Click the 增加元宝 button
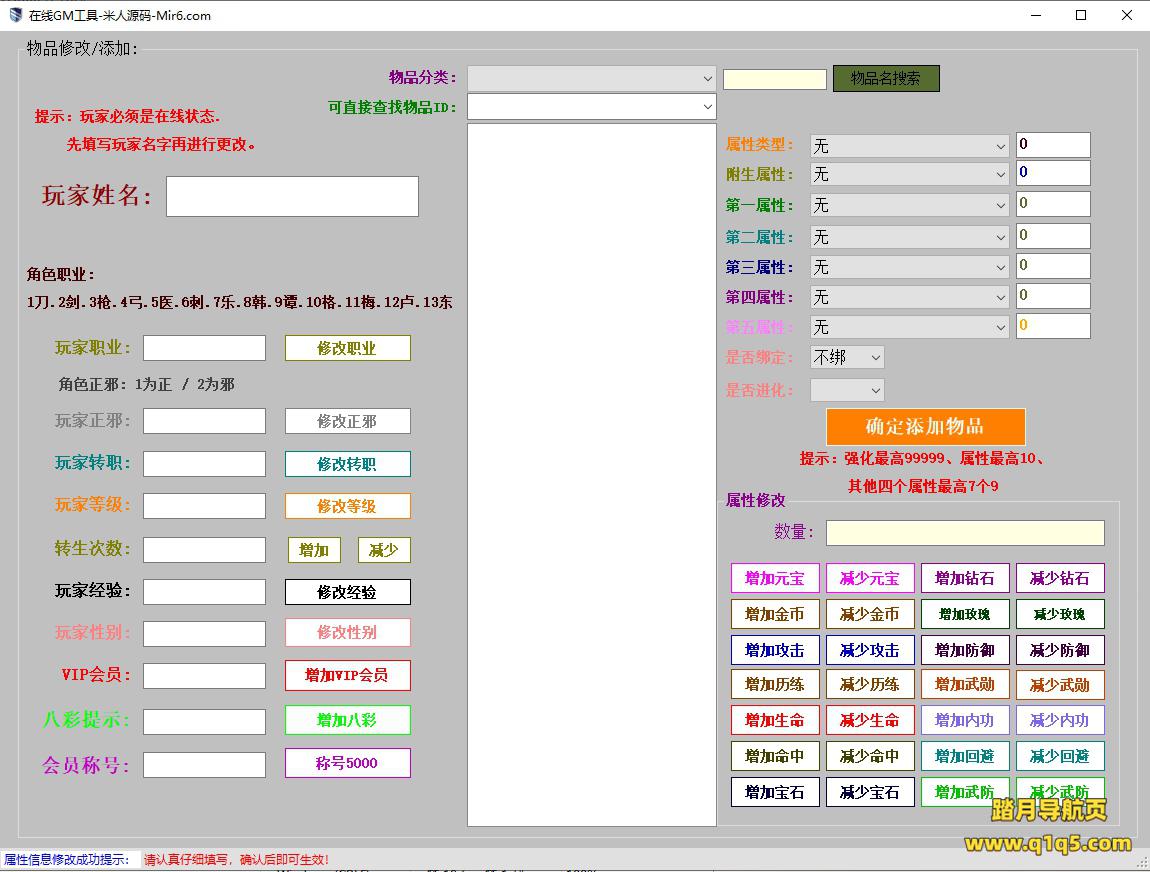Viewport: 1150px width, 872px height. pos(775,578)
